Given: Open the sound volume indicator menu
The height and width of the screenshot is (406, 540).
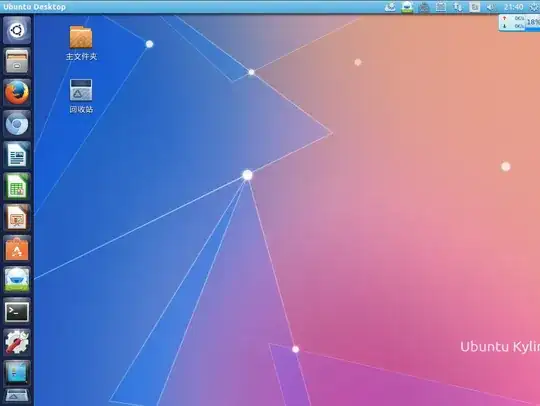Looking at the screenshot, I should tap(491, 7).
